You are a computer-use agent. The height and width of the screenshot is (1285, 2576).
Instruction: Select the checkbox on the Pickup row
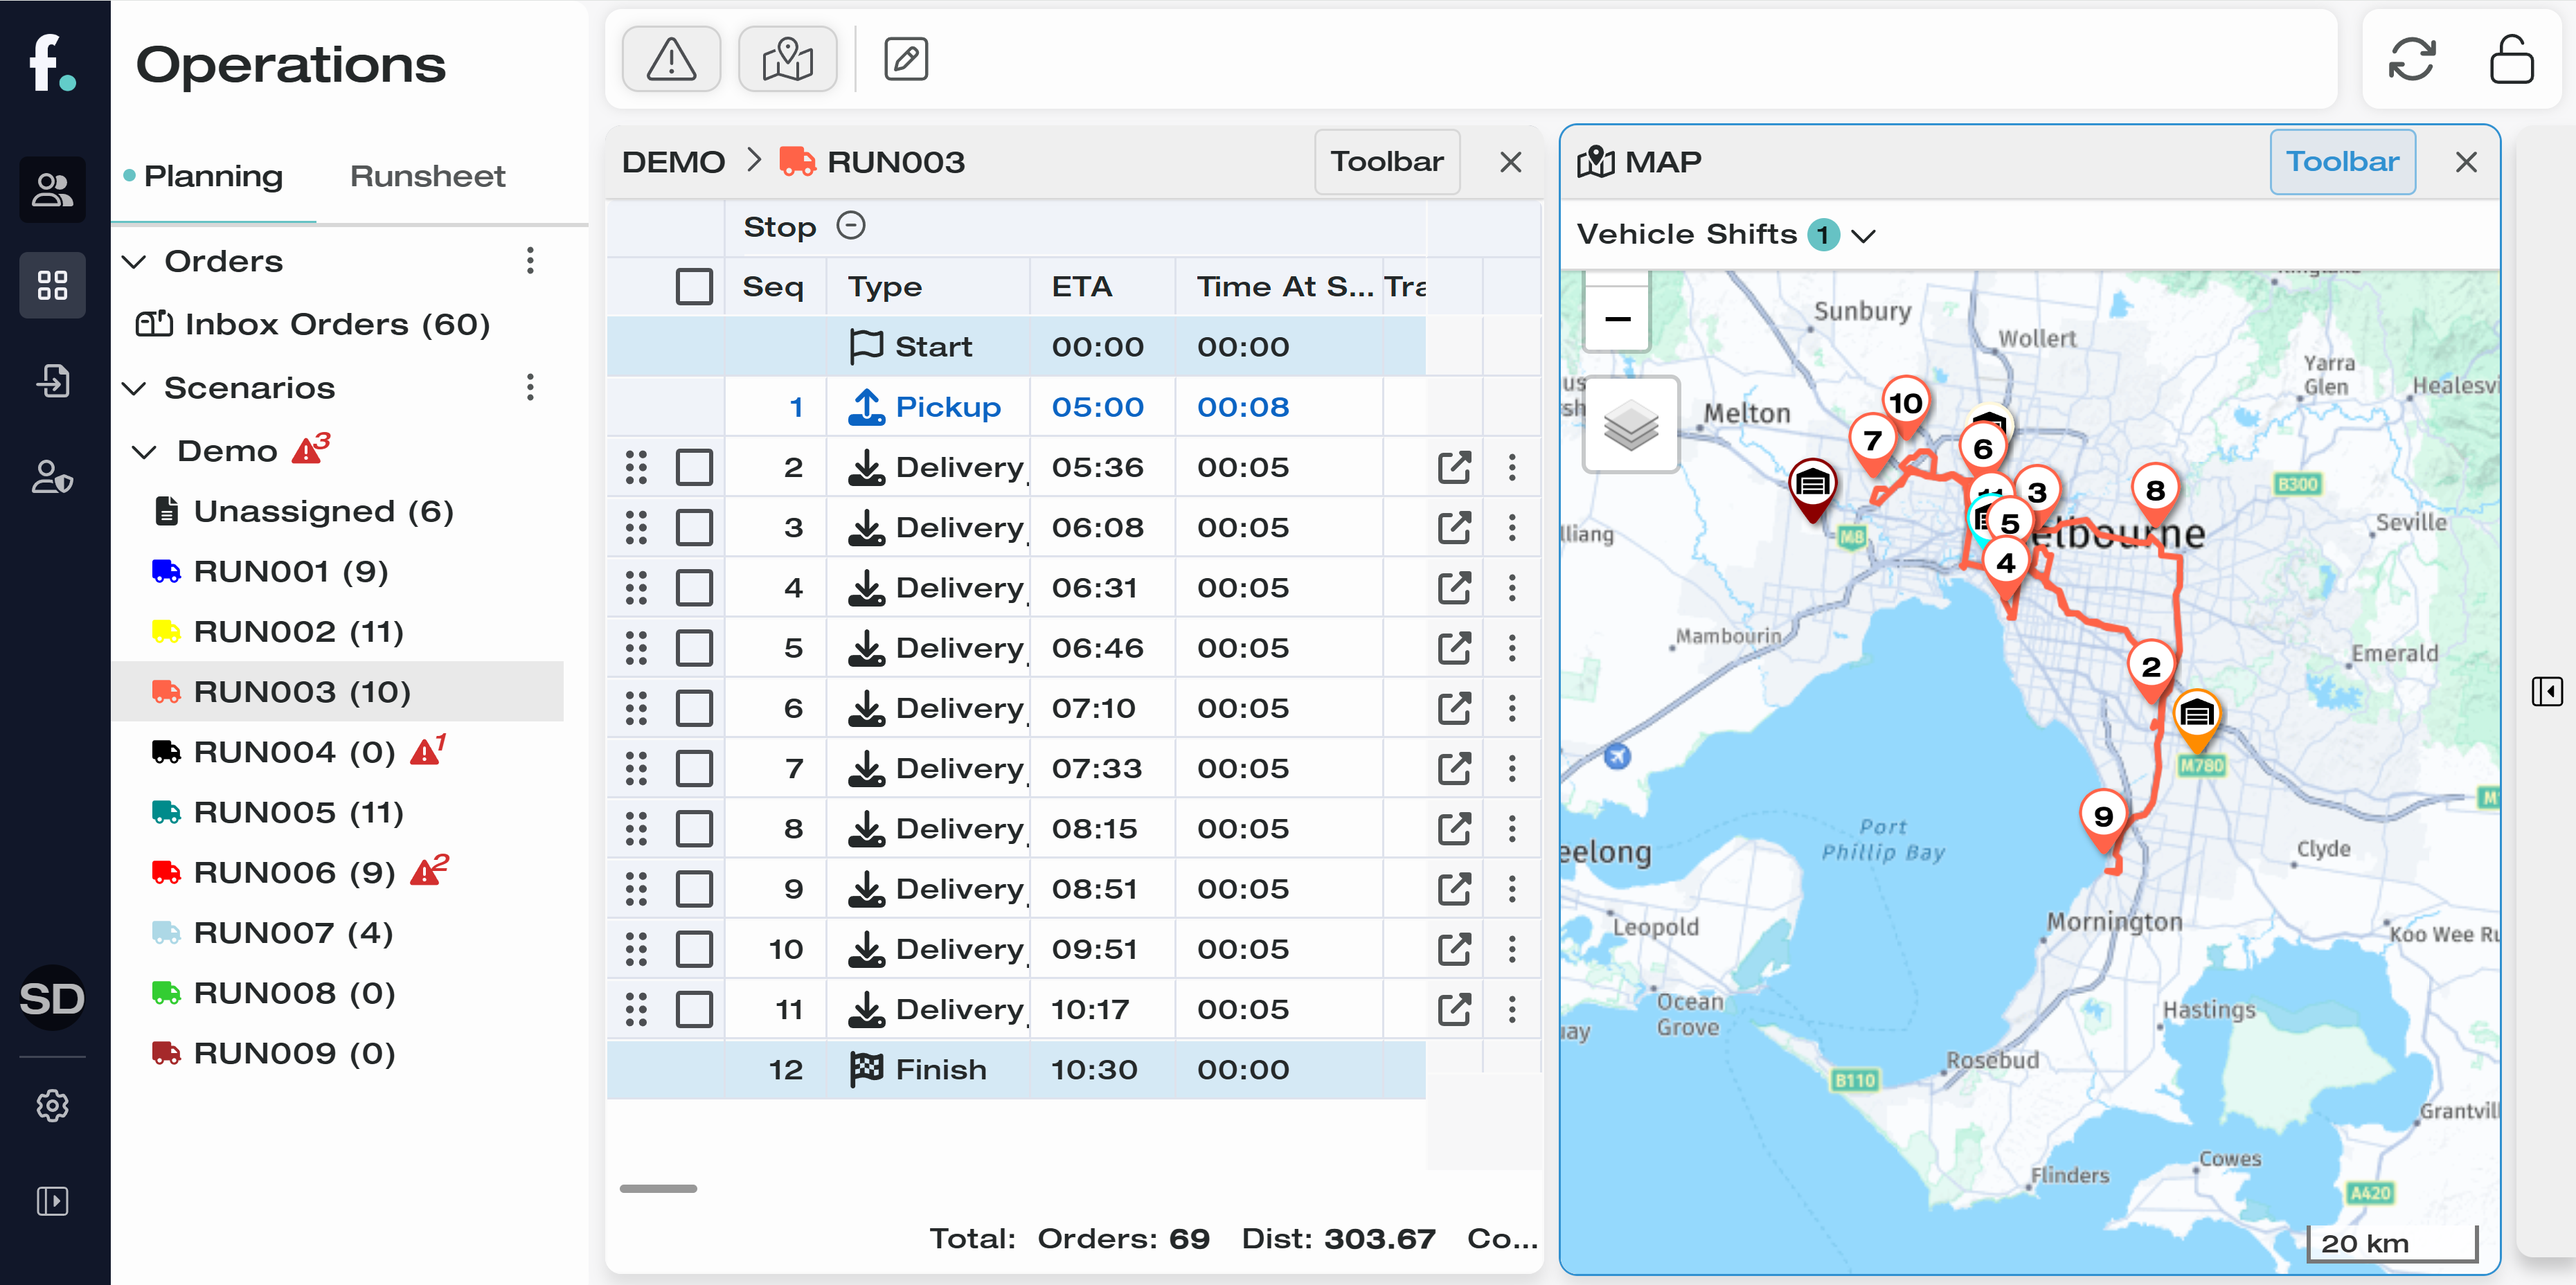tap(694, 407)
